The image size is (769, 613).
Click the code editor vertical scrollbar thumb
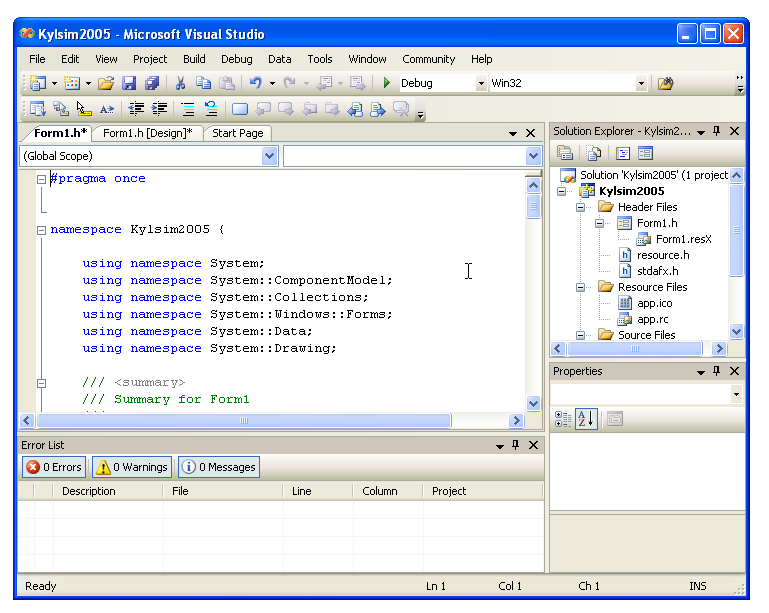(534, 206)
